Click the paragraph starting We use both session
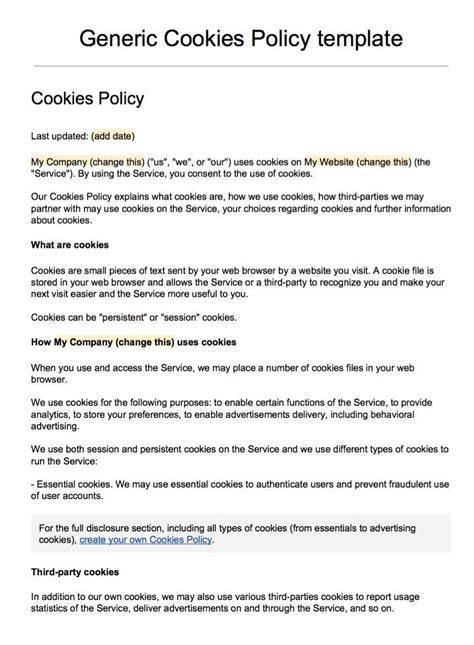The height and width of the screenshot is (645, 474). [x=240, y=455]
